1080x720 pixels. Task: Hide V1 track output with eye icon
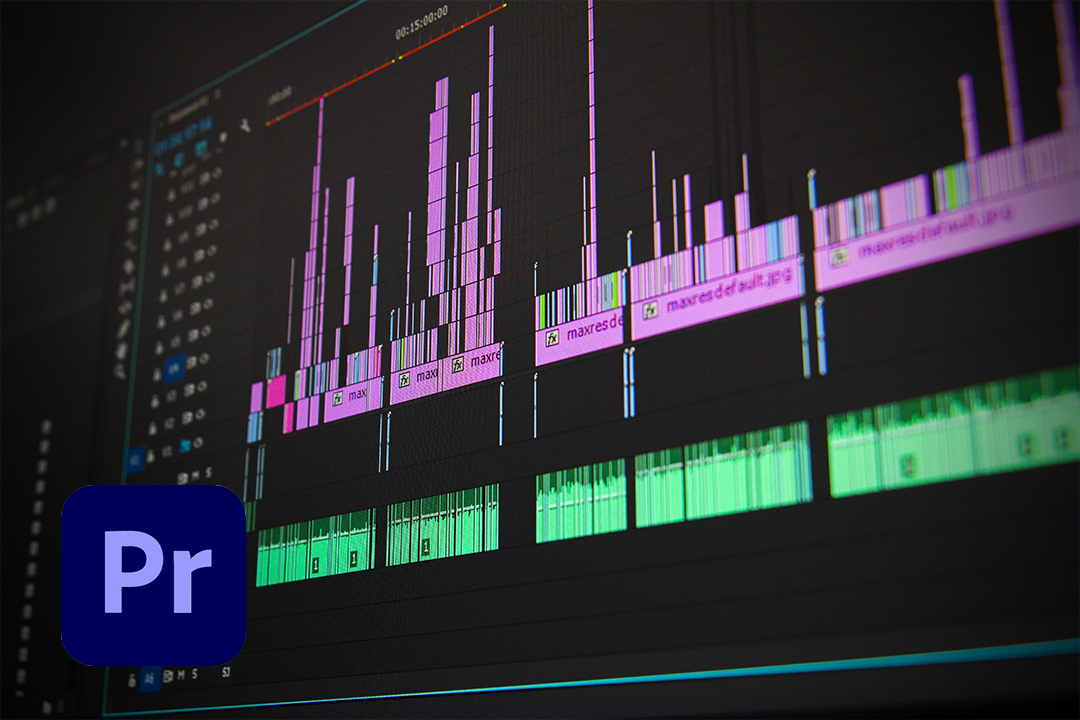199,443
